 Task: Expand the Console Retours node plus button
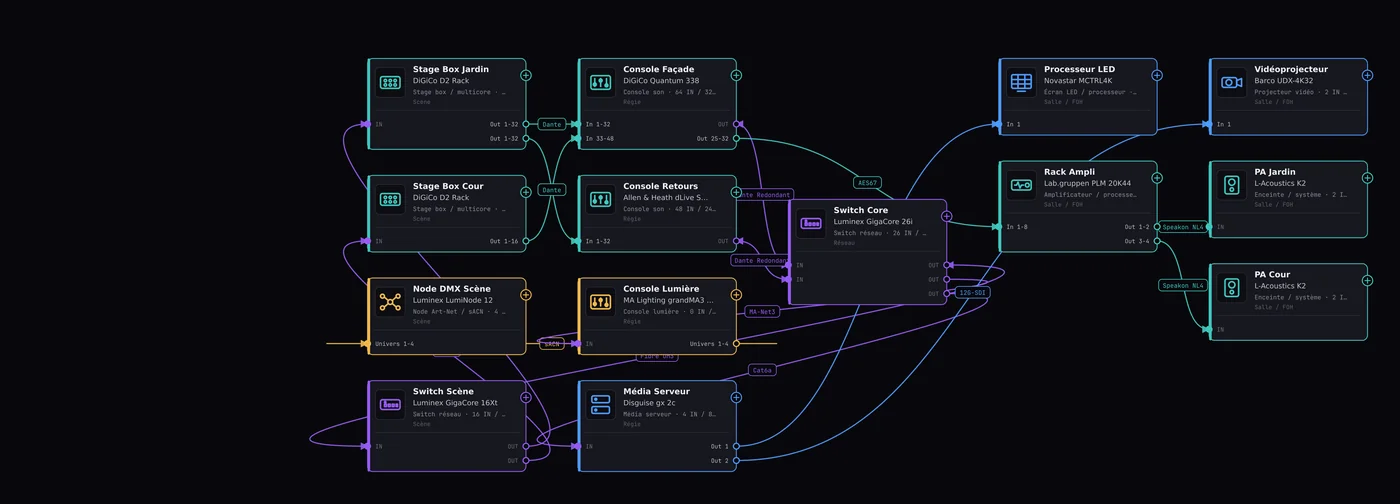click(736, 192)
